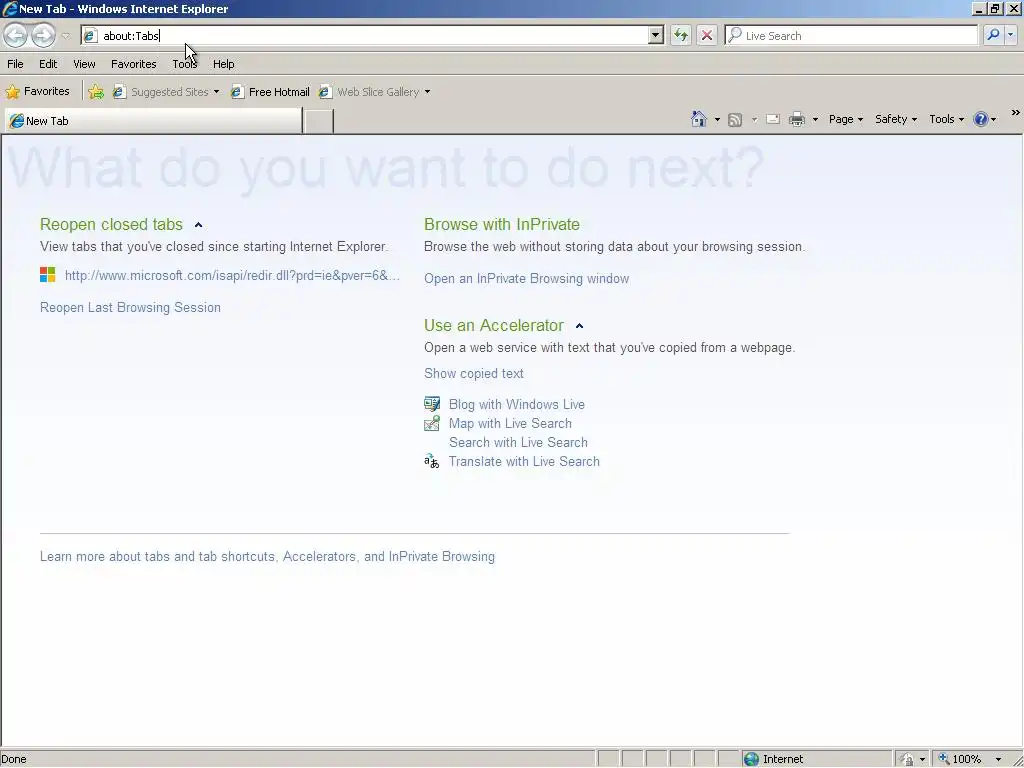Click the 100% zoom level button
The width and height of the screenshot is (1024, 768).
click(960, 759)
